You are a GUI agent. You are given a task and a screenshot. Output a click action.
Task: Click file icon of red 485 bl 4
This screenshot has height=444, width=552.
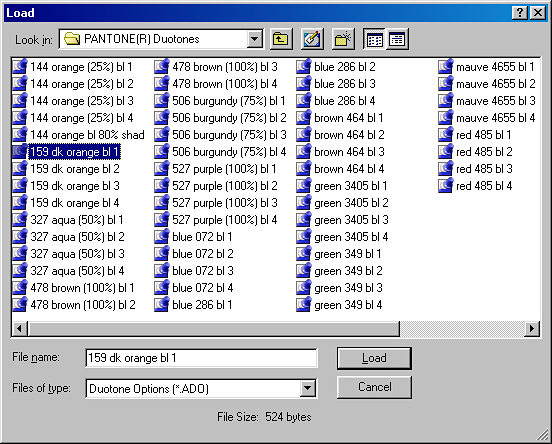click(446, 186)
